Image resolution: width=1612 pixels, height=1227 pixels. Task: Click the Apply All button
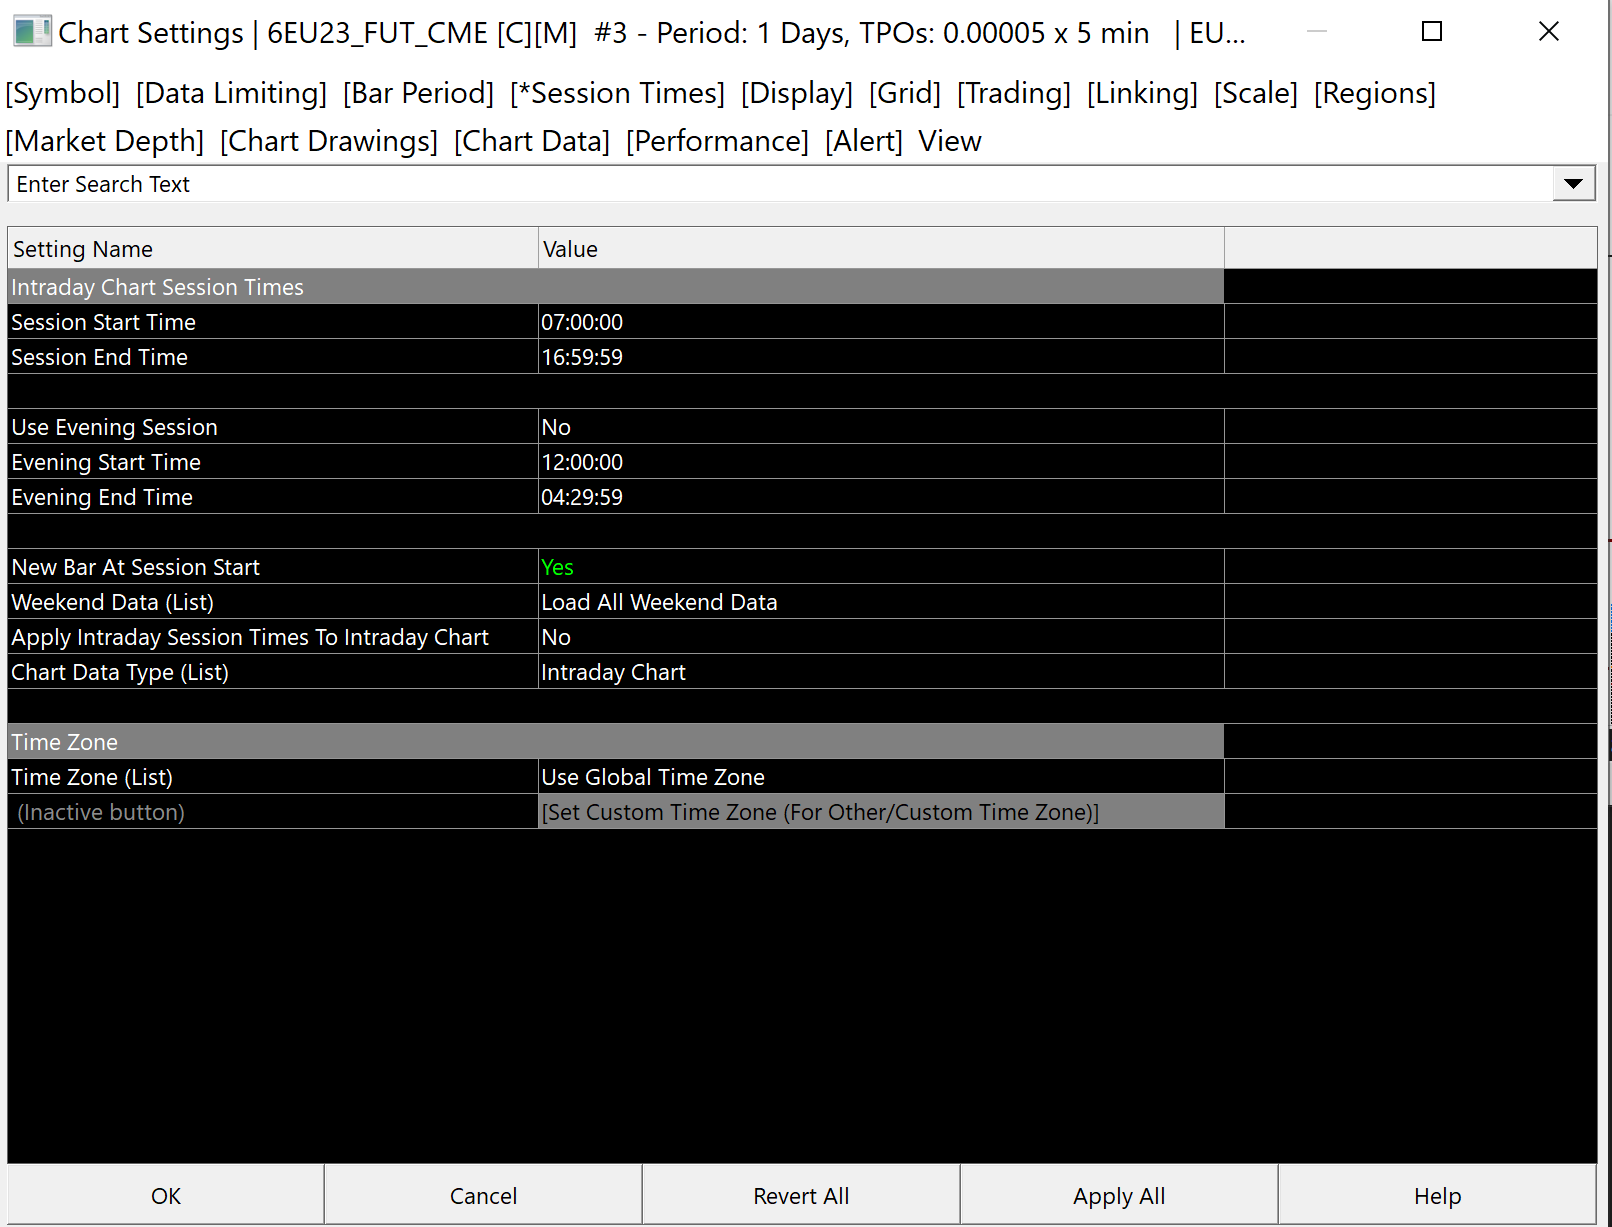pos(1119,1195)
